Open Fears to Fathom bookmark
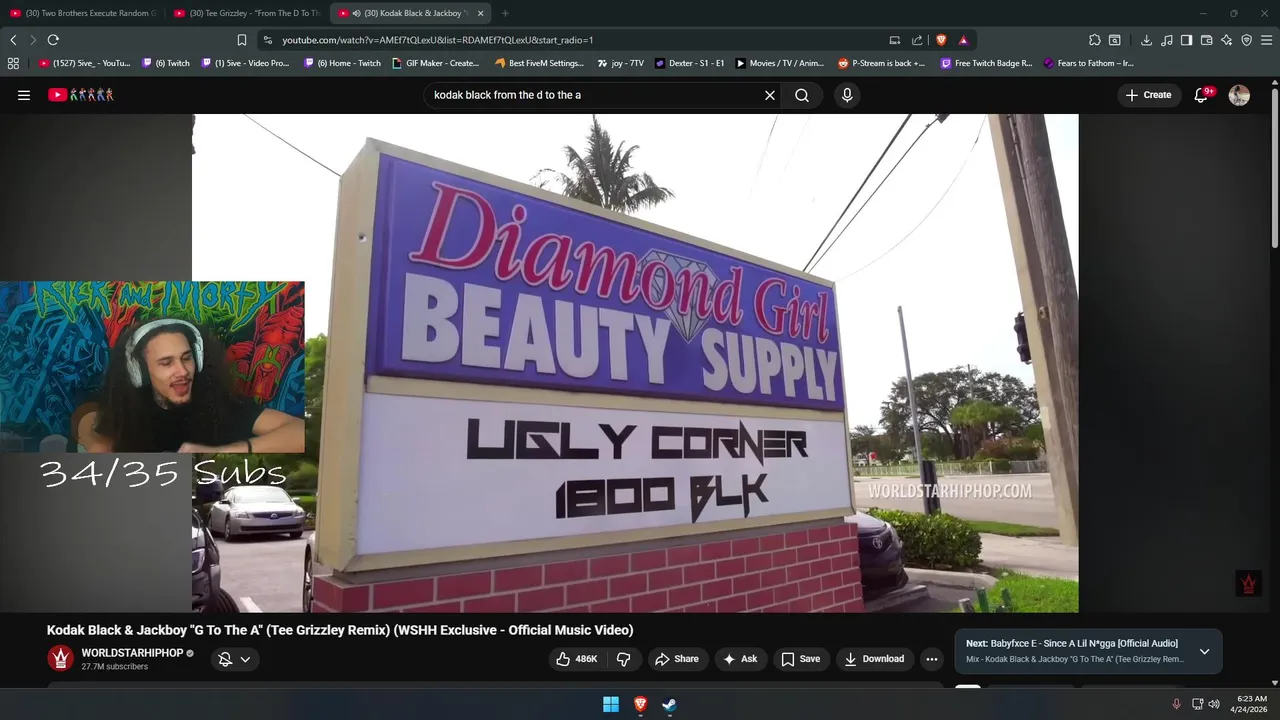This screenshot has width=1280, height=720. coord(1088,63)
